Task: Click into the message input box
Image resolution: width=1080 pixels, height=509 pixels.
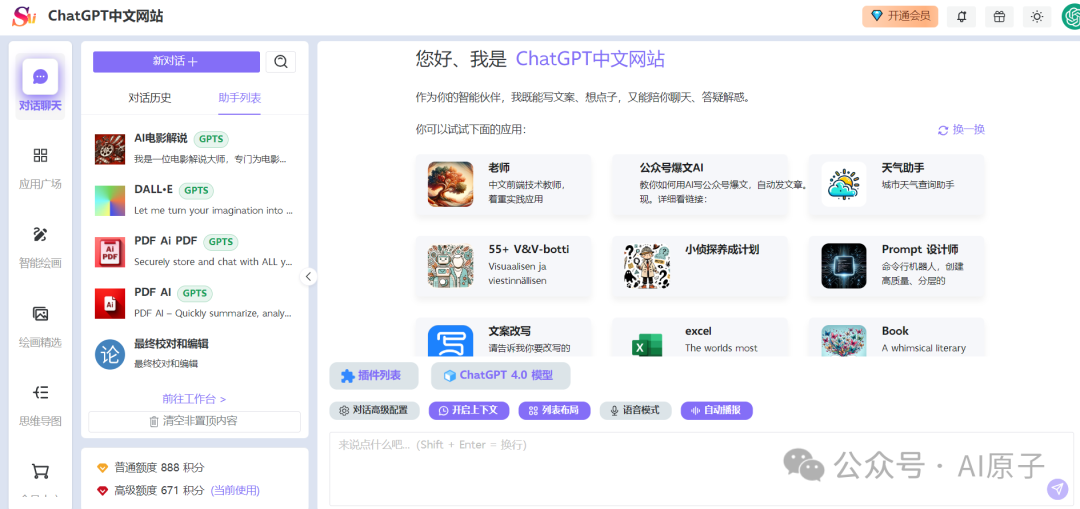Action: [x=701, y=468]
